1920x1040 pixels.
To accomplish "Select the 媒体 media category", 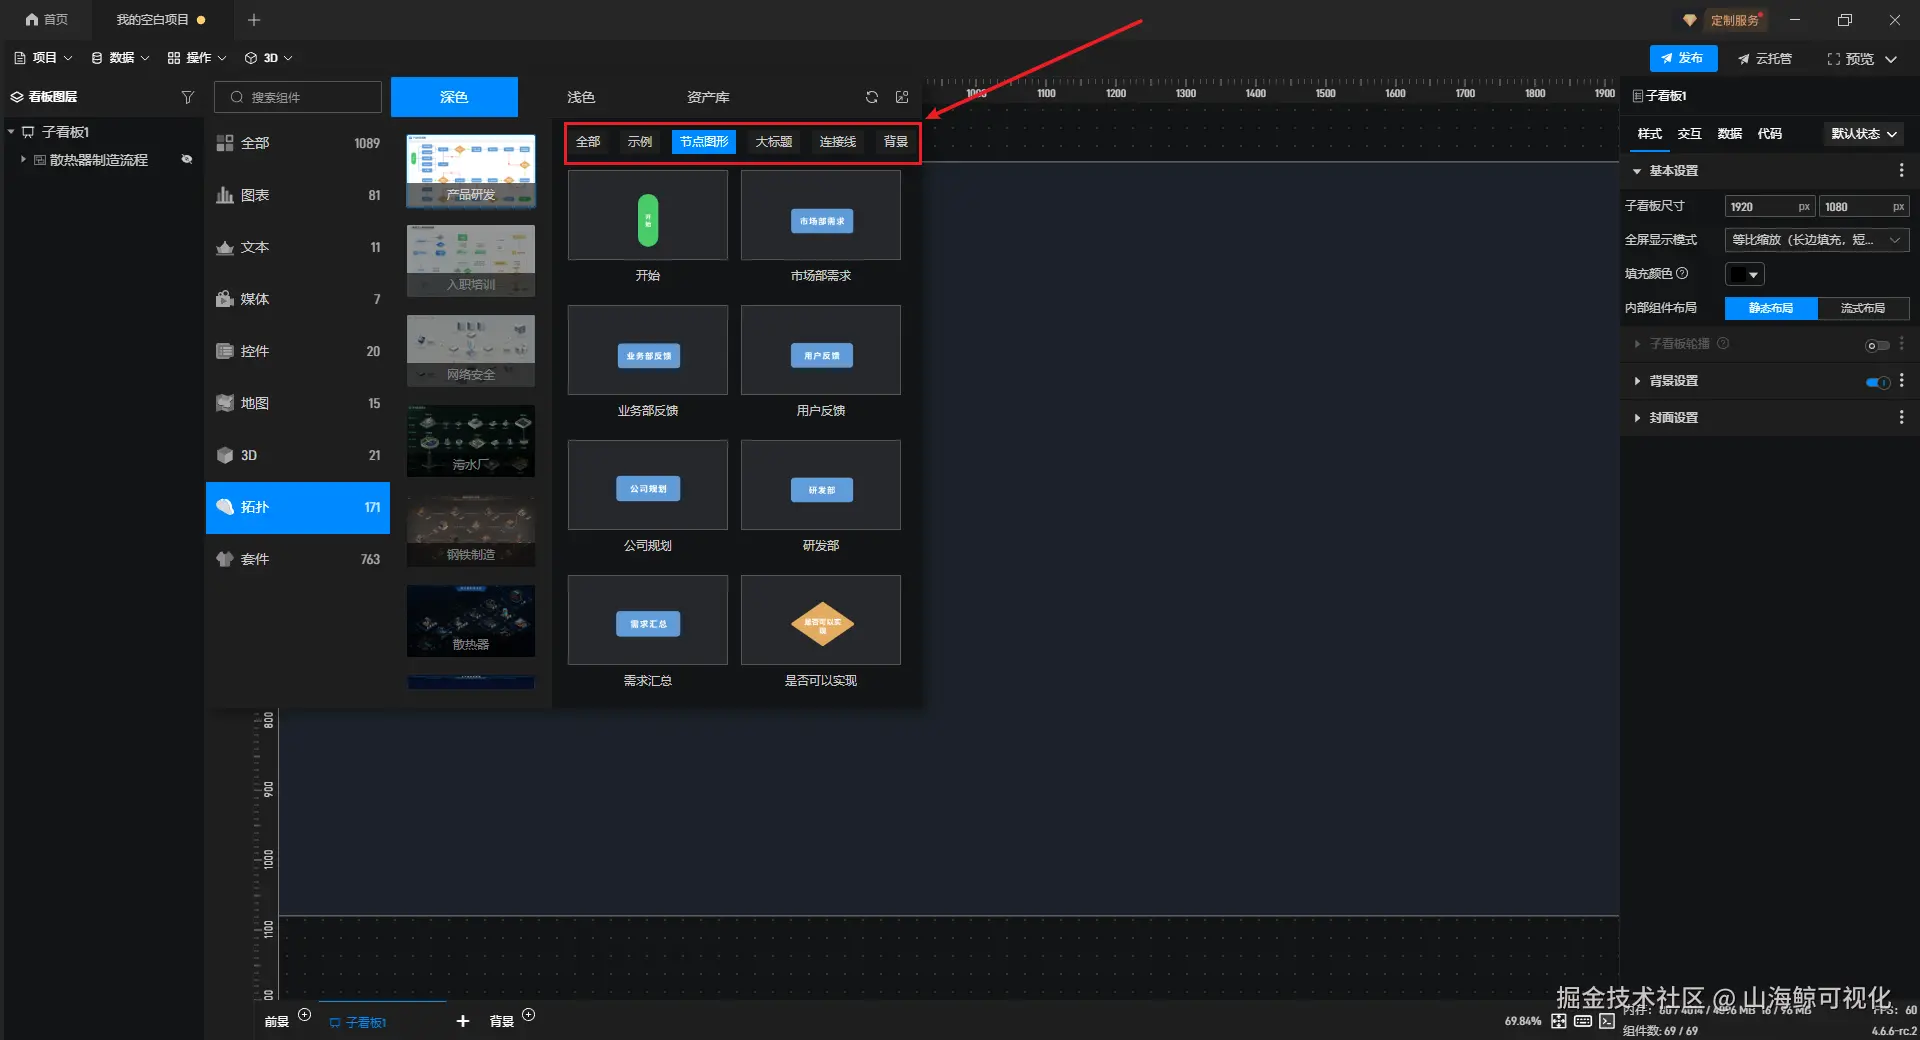I will tap(298, 299).
